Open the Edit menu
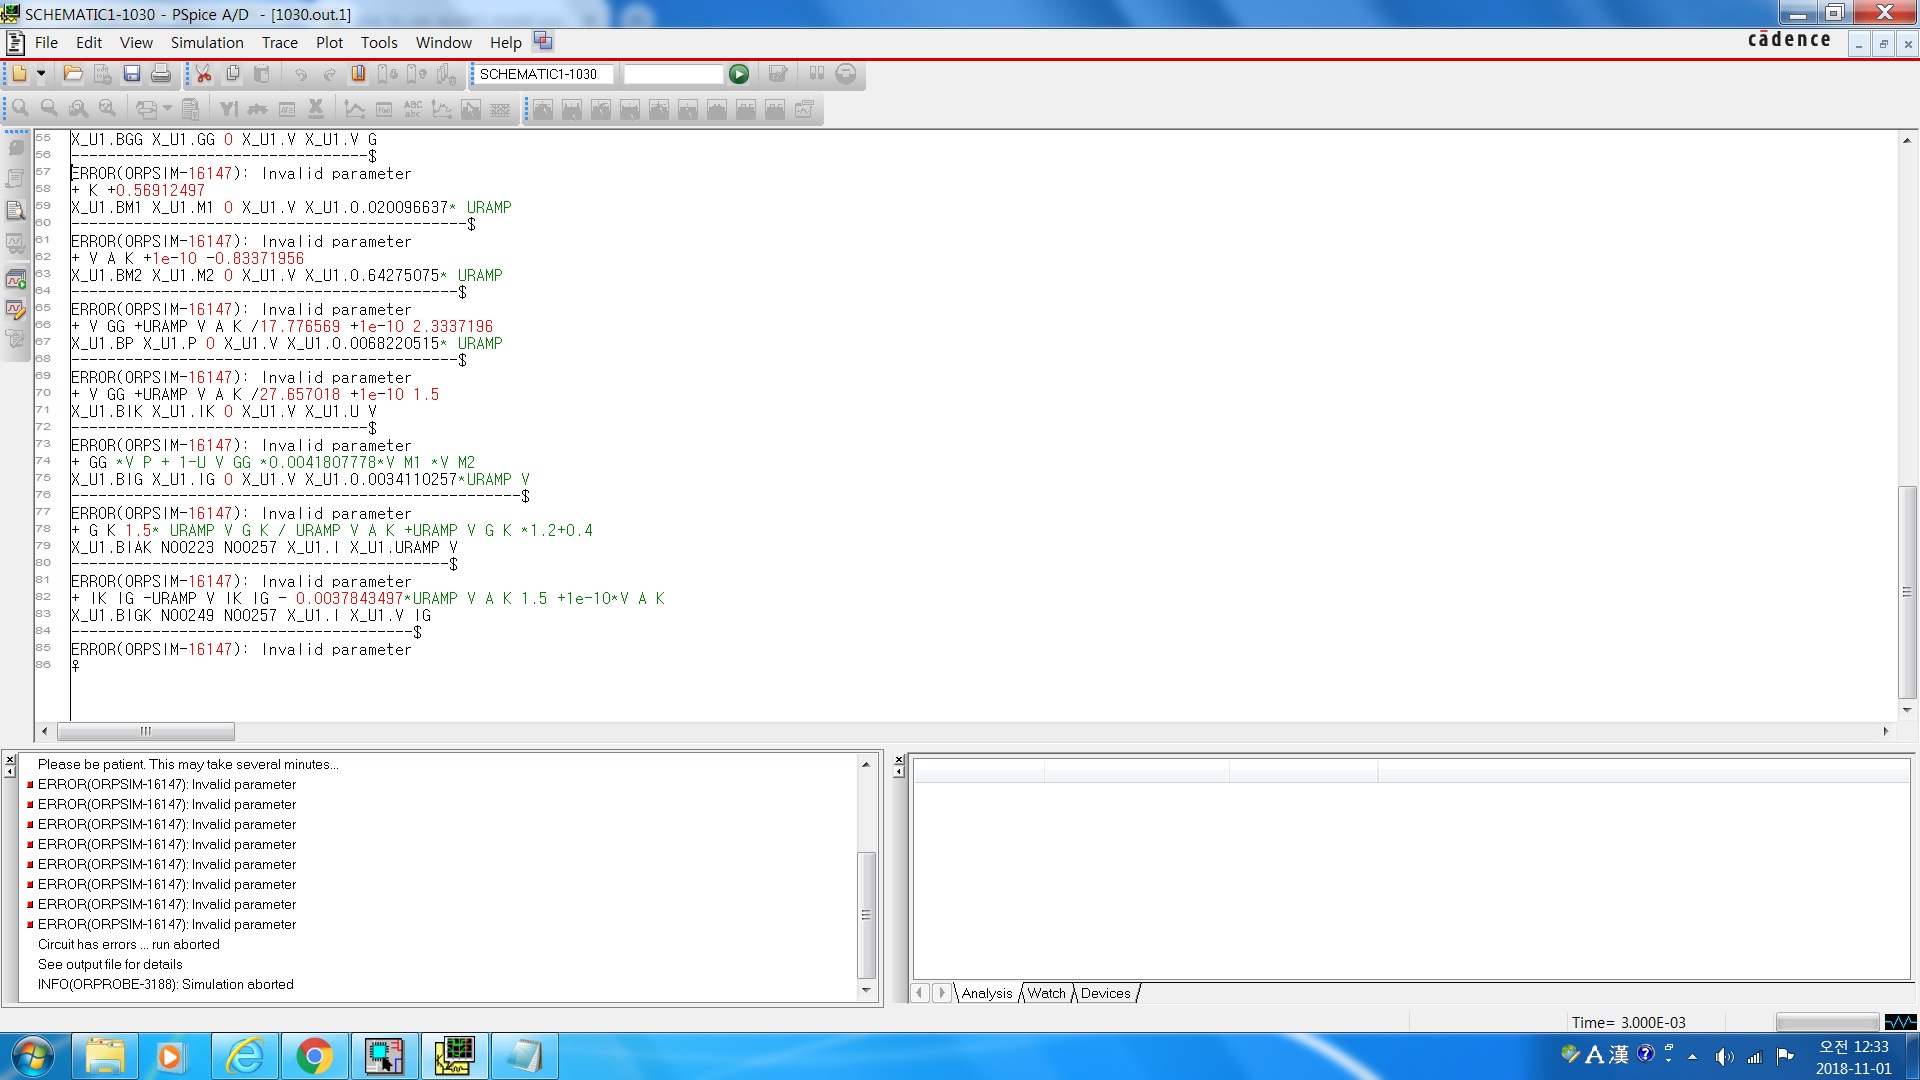This screenshot has height=1080, width=1920. coord(89,42)
